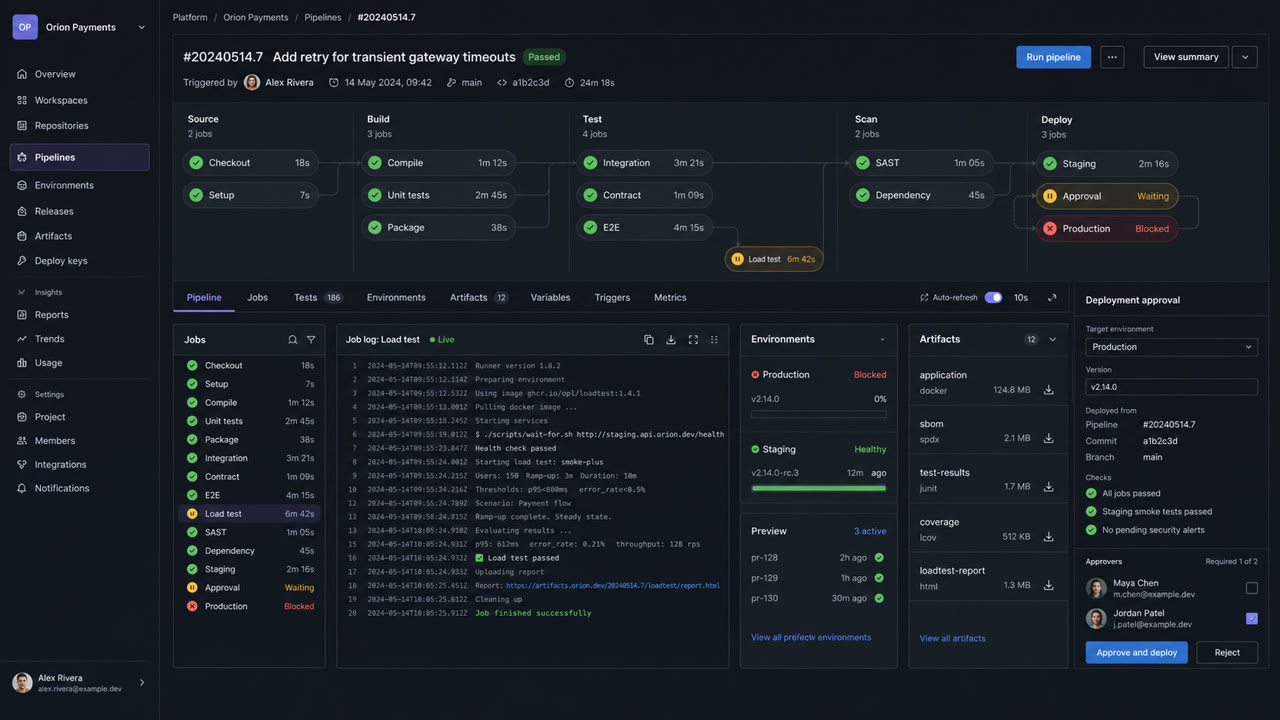Uncheck the Jordan Patel approver checkbox
The height and width of the screenshot is (720, 1280).
[x=1252, y=619]
